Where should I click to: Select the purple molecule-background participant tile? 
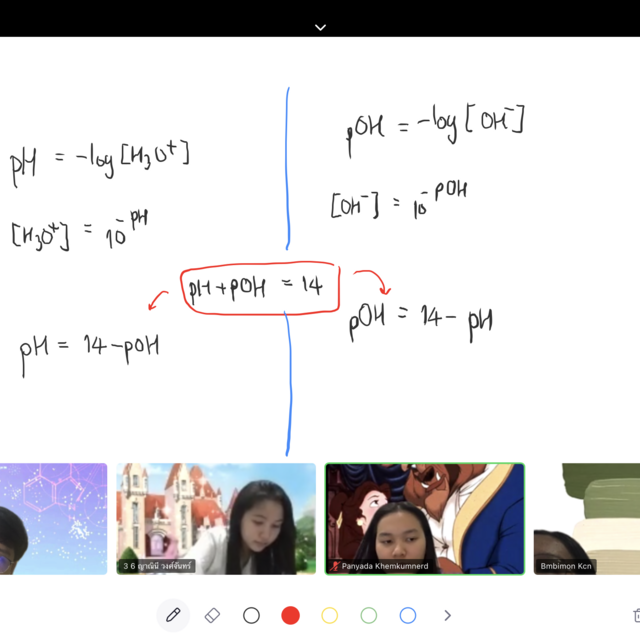click(x=53, y=519)
